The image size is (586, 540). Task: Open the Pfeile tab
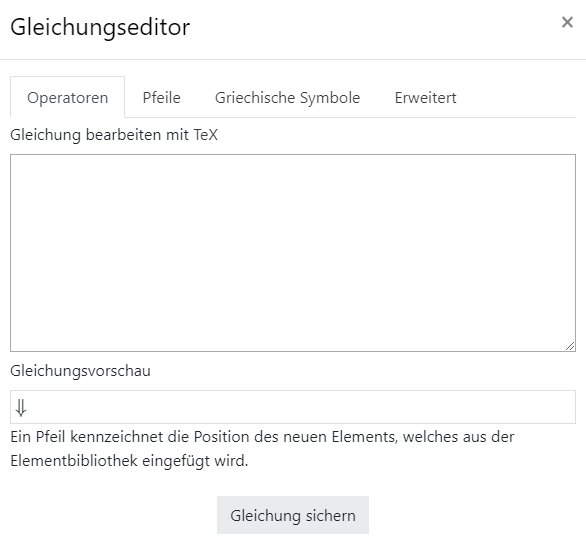tap(161, 98)
